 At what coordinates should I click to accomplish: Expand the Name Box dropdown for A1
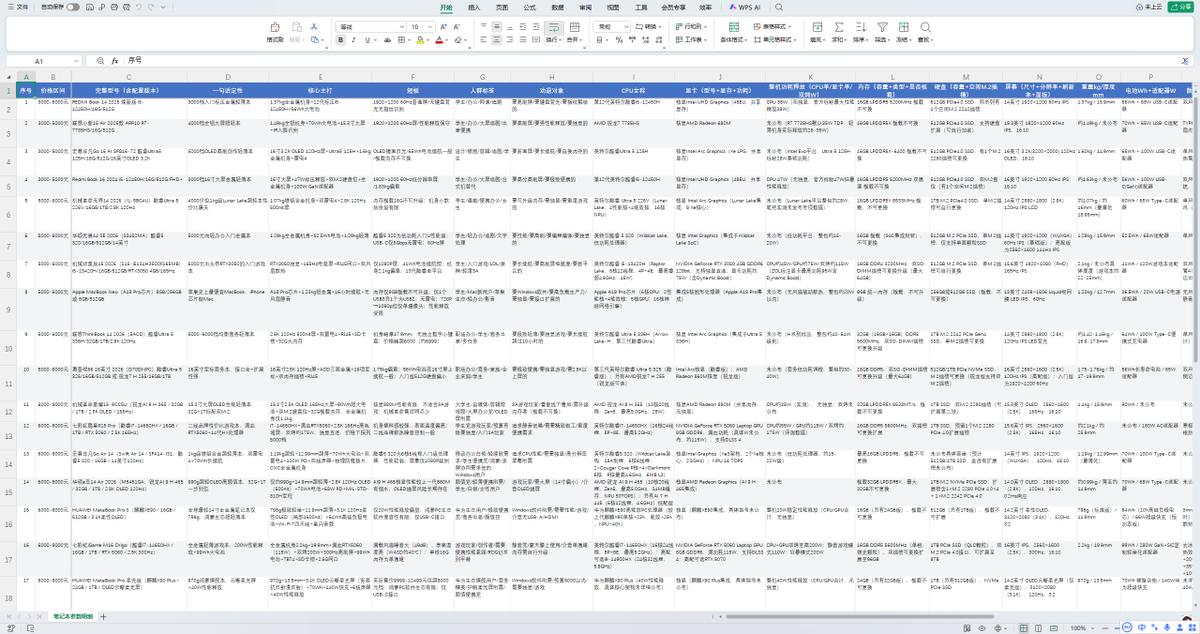[74, 61]
